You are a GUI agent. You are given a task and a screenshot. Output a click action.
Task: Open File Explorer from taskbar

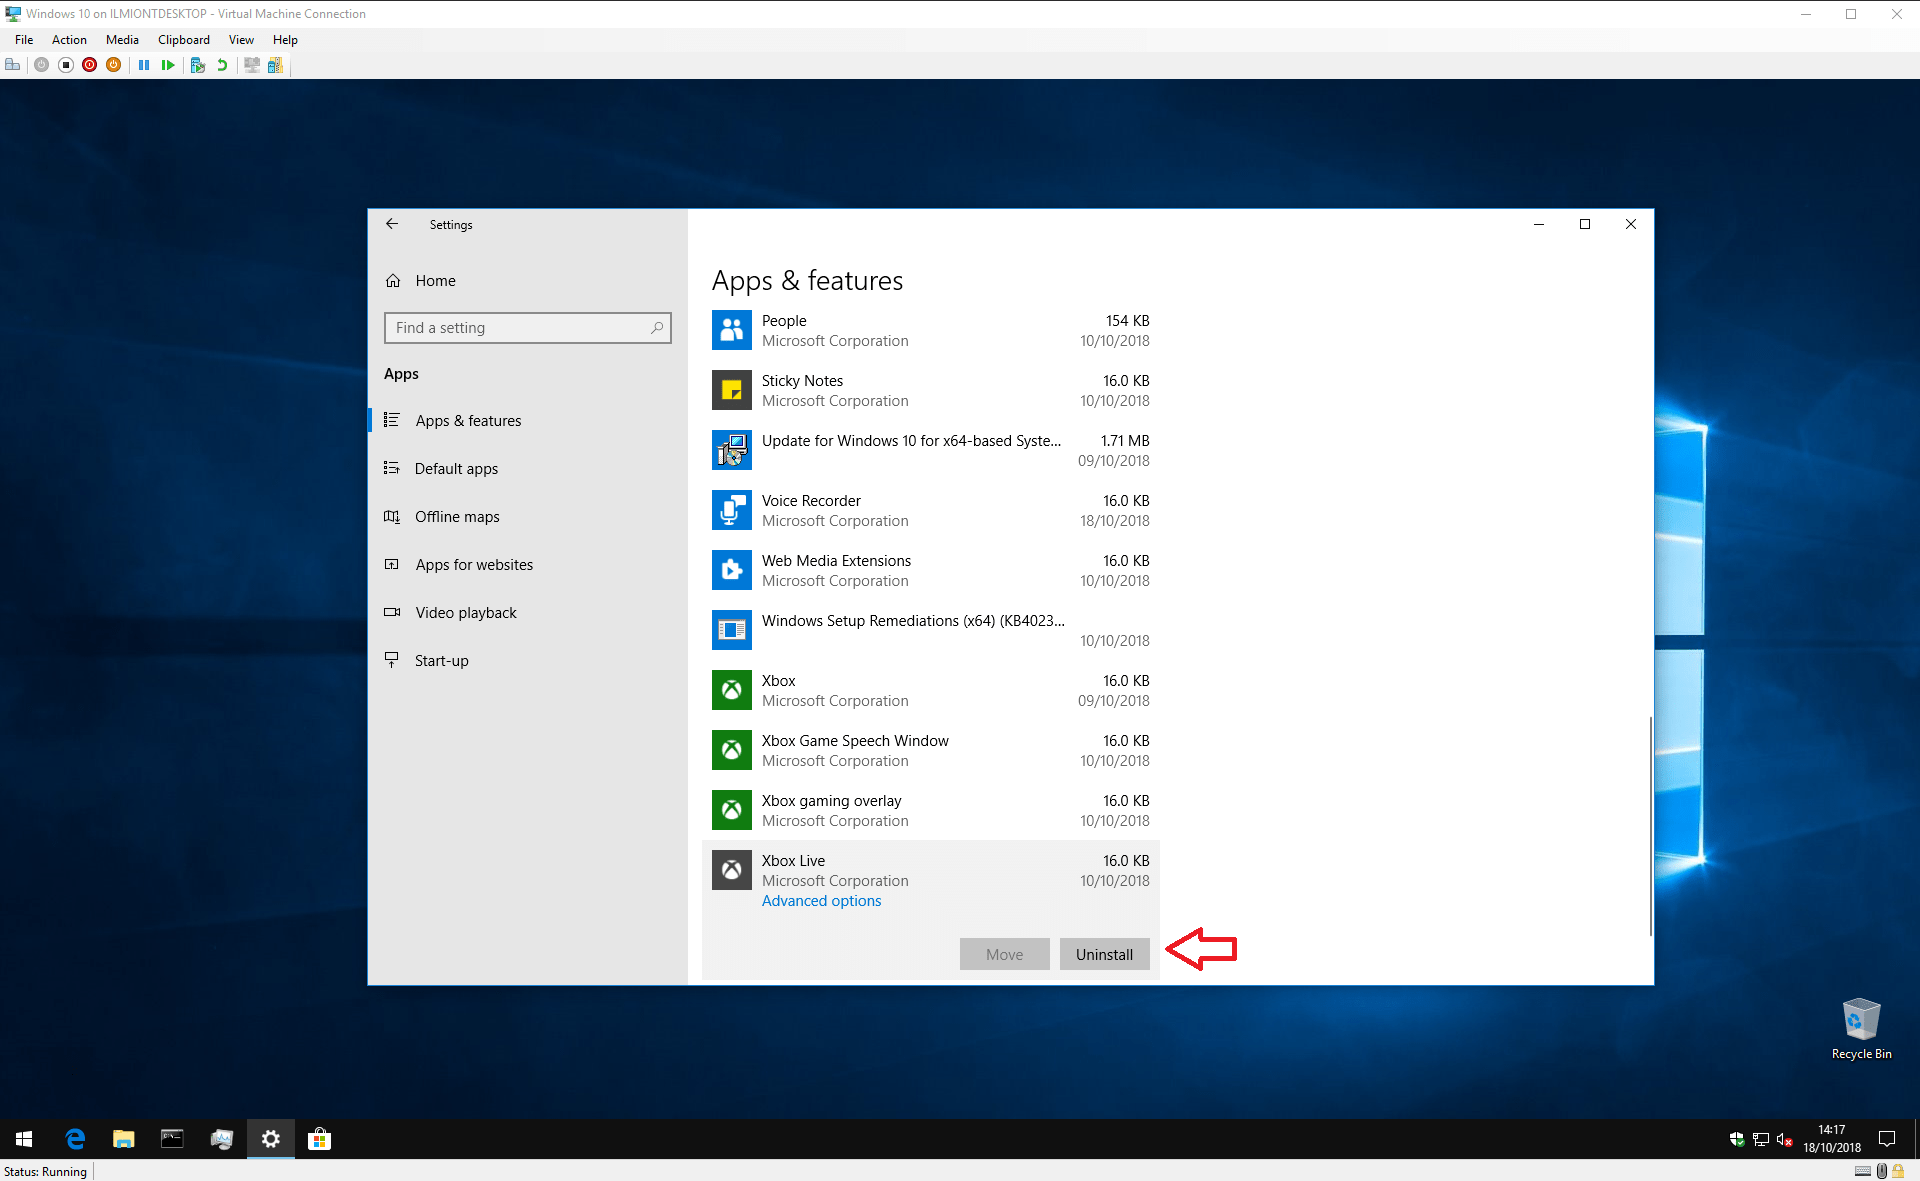(x=123, y=1139)
